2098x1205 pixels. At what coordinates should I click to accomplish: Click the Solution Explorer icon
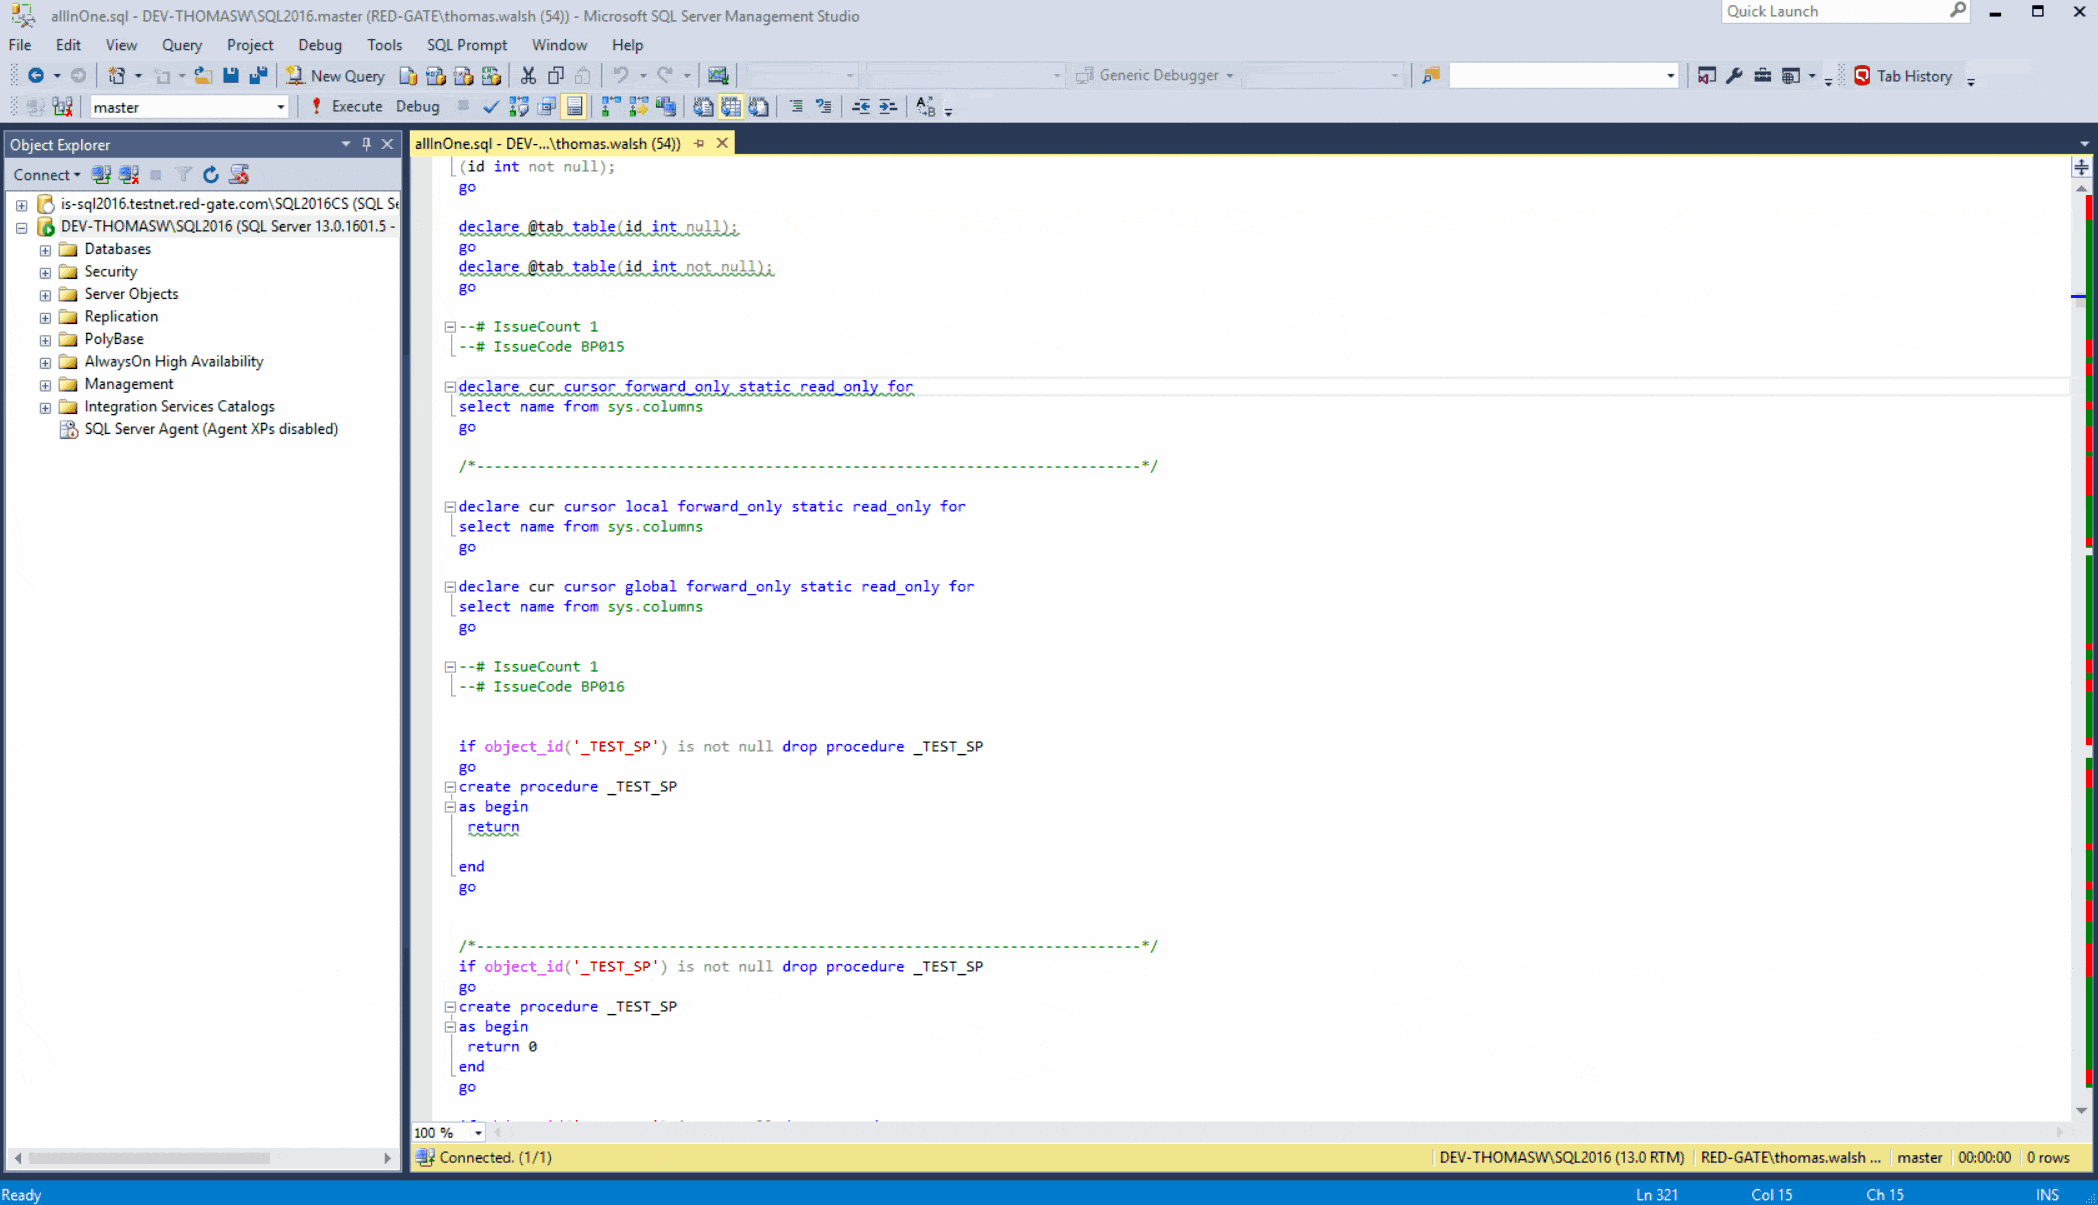(1707, 76)
